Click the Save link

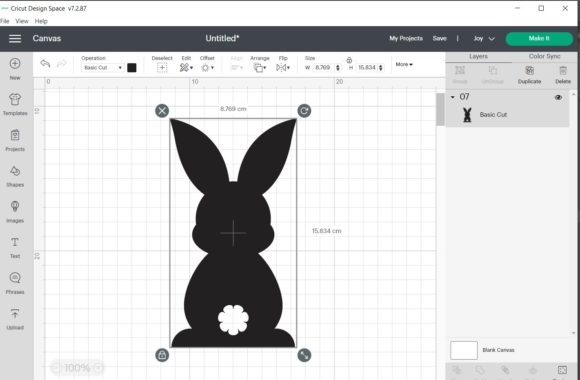pos(439,38)
